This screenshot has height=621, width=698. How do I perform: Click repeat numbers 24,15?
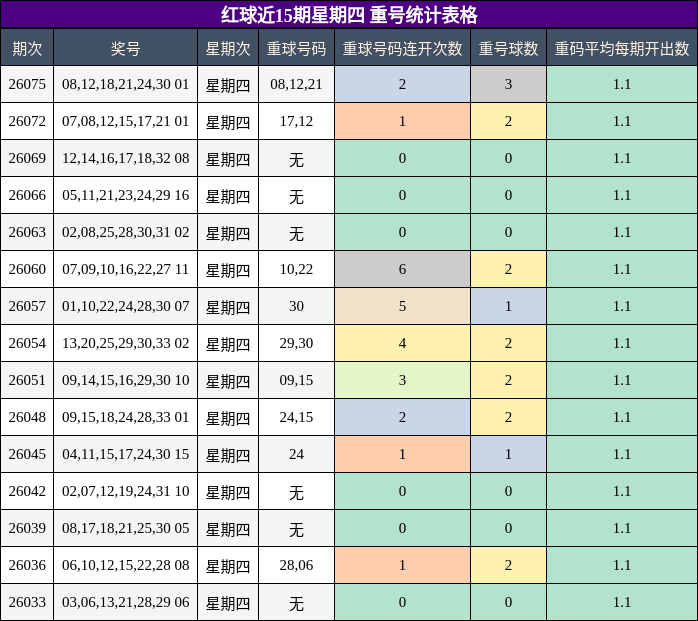point(296,417)
